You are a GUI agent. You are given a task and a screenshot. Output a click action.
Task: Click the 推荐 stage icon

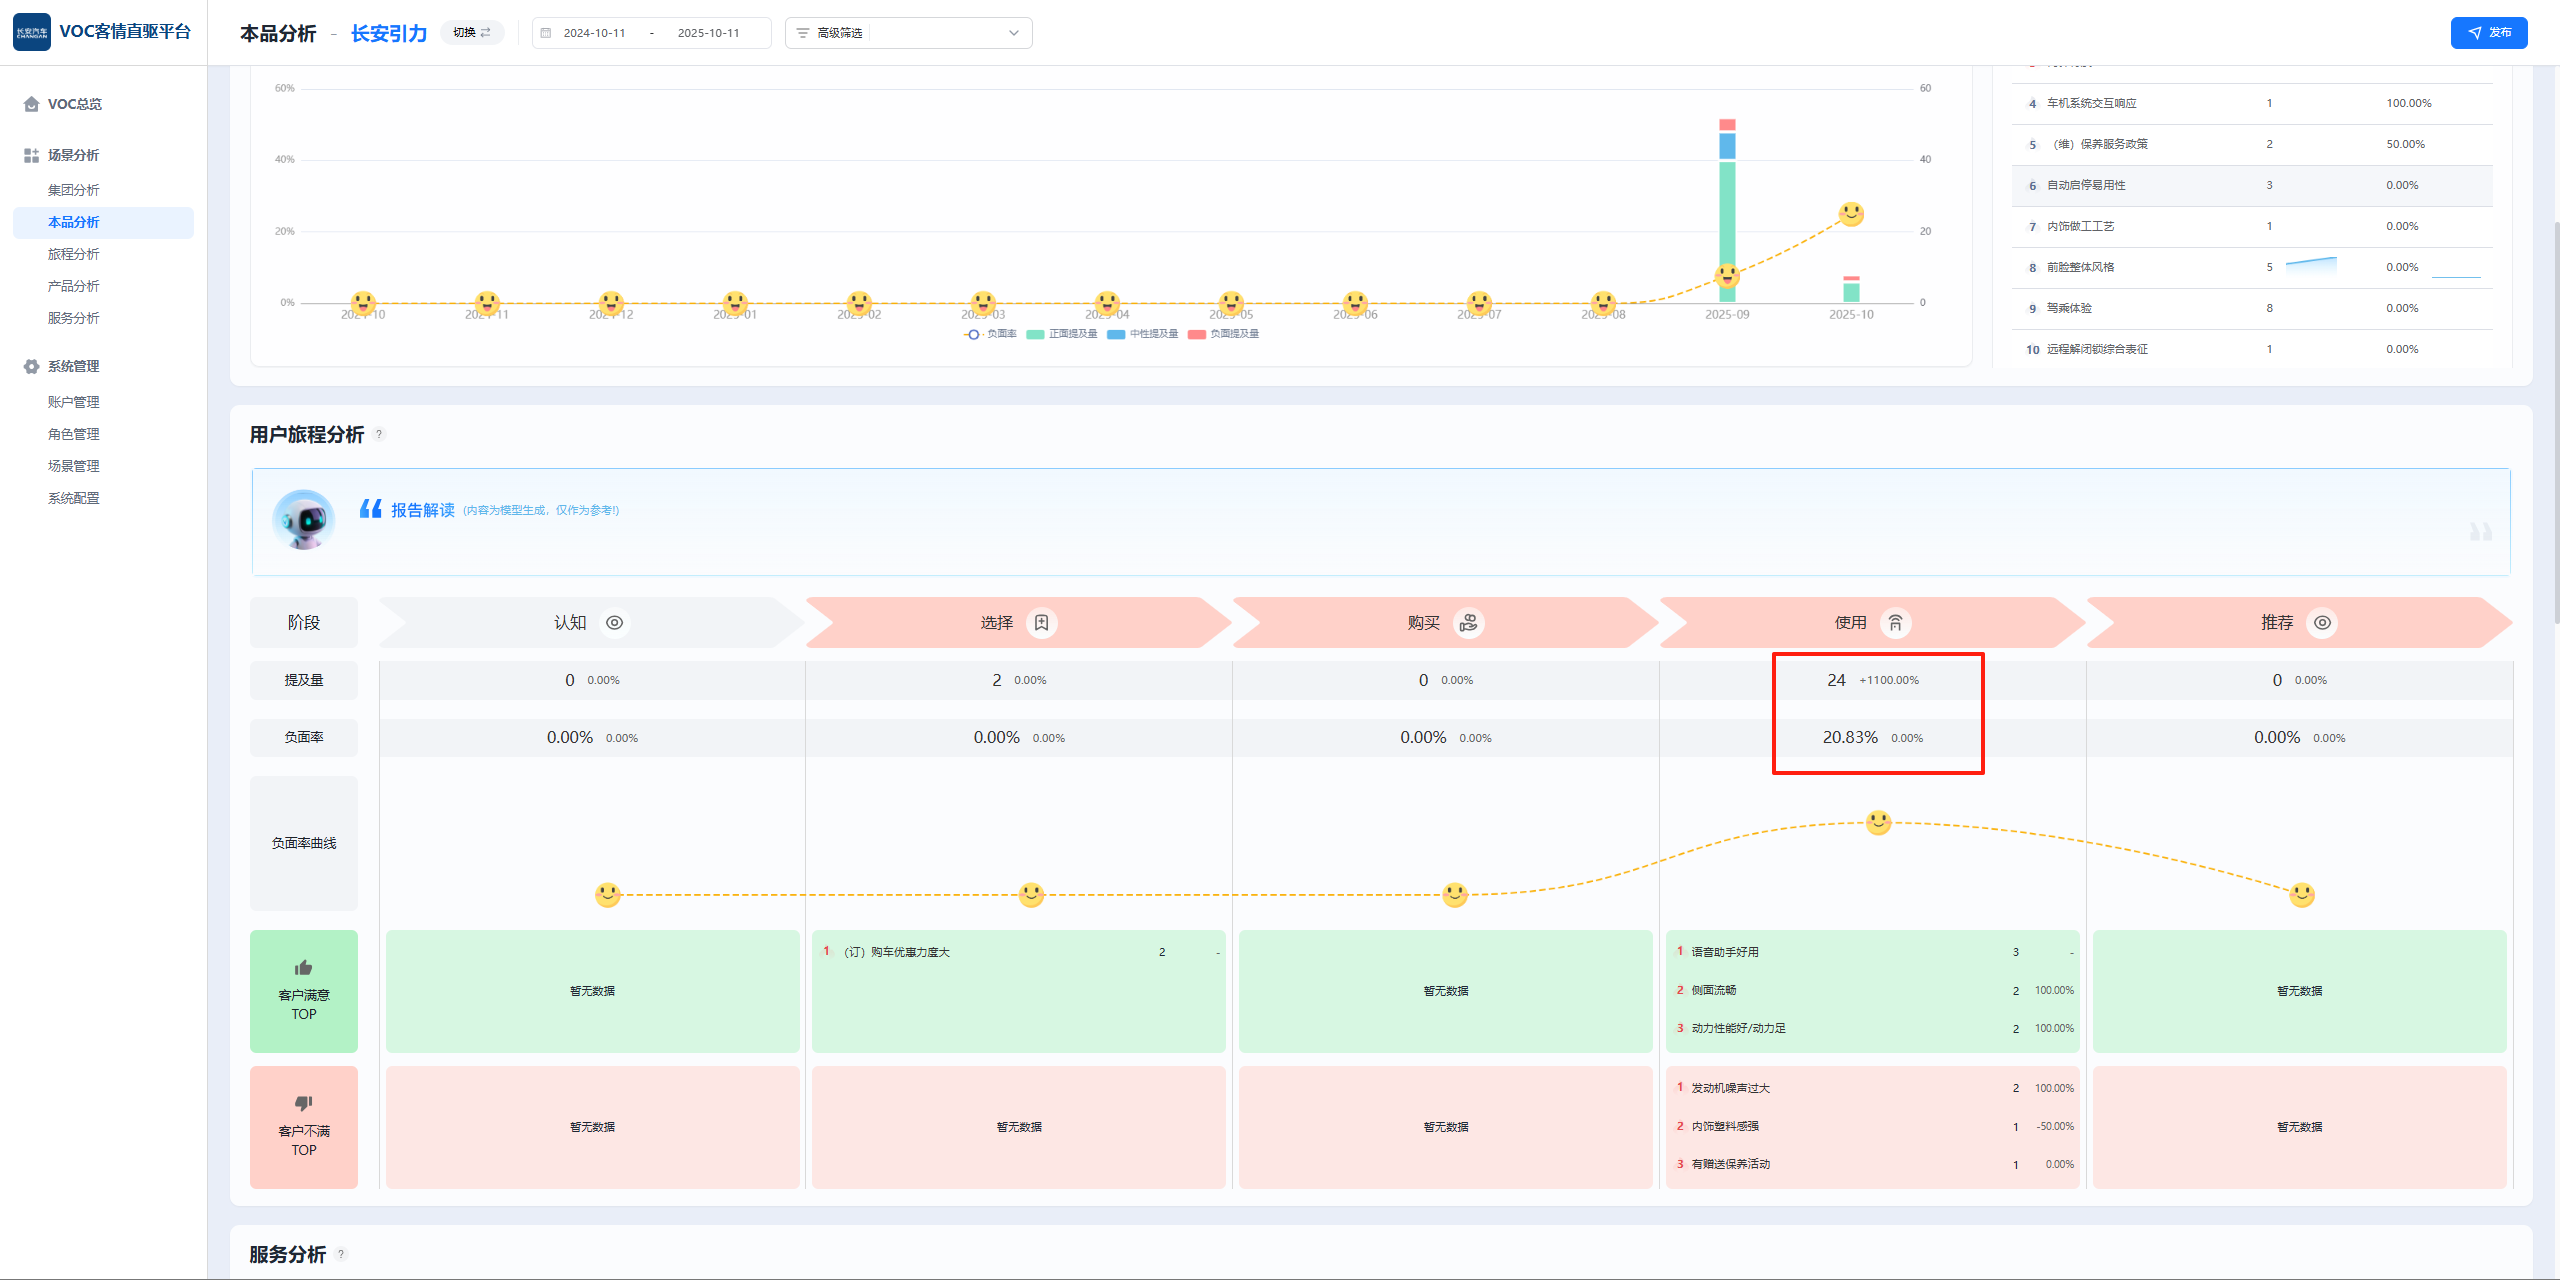pos(2322,622)
